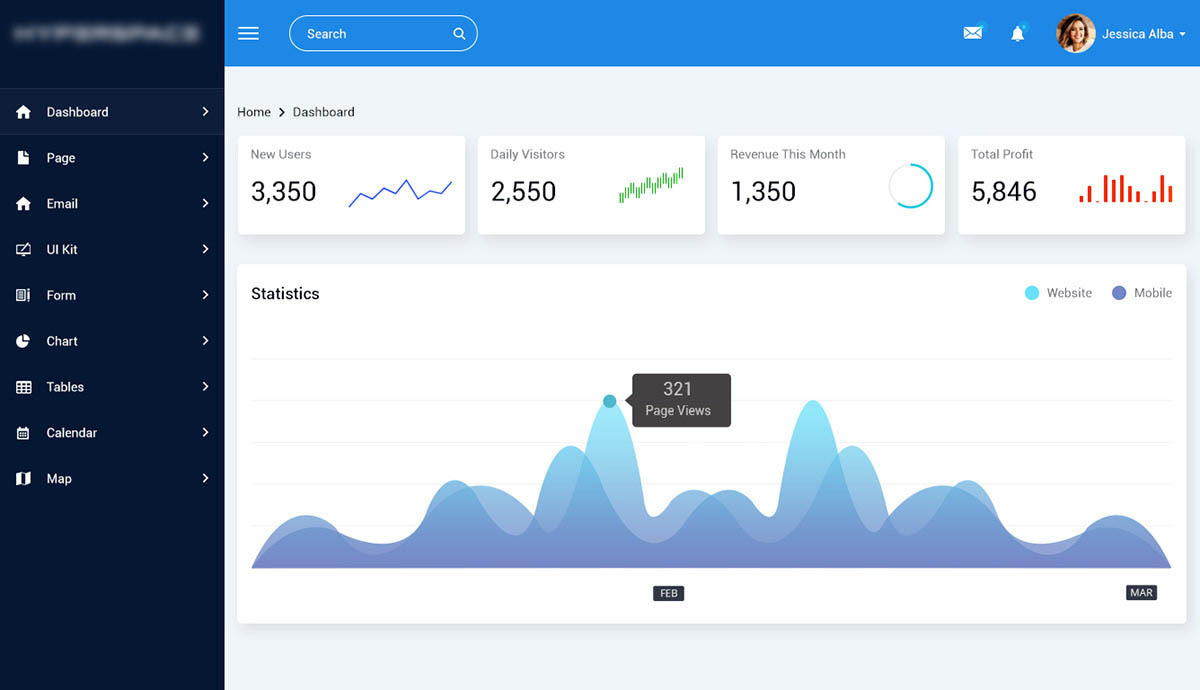Click the Total Profit value 5,846

[x=1004, y=191]
